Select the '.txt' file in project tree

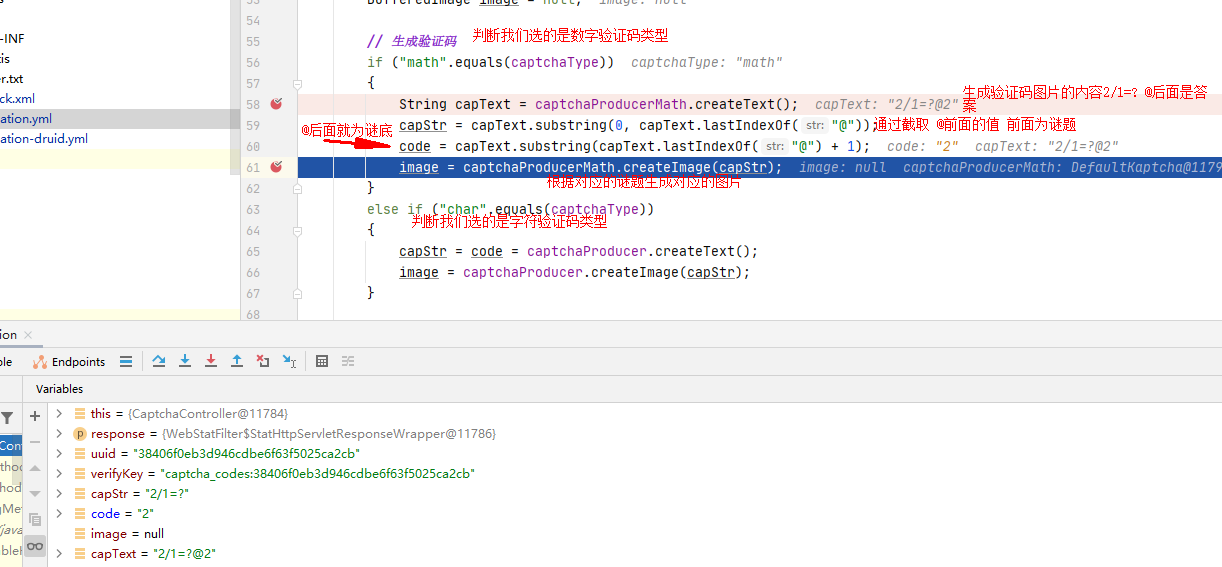(12, 78)
